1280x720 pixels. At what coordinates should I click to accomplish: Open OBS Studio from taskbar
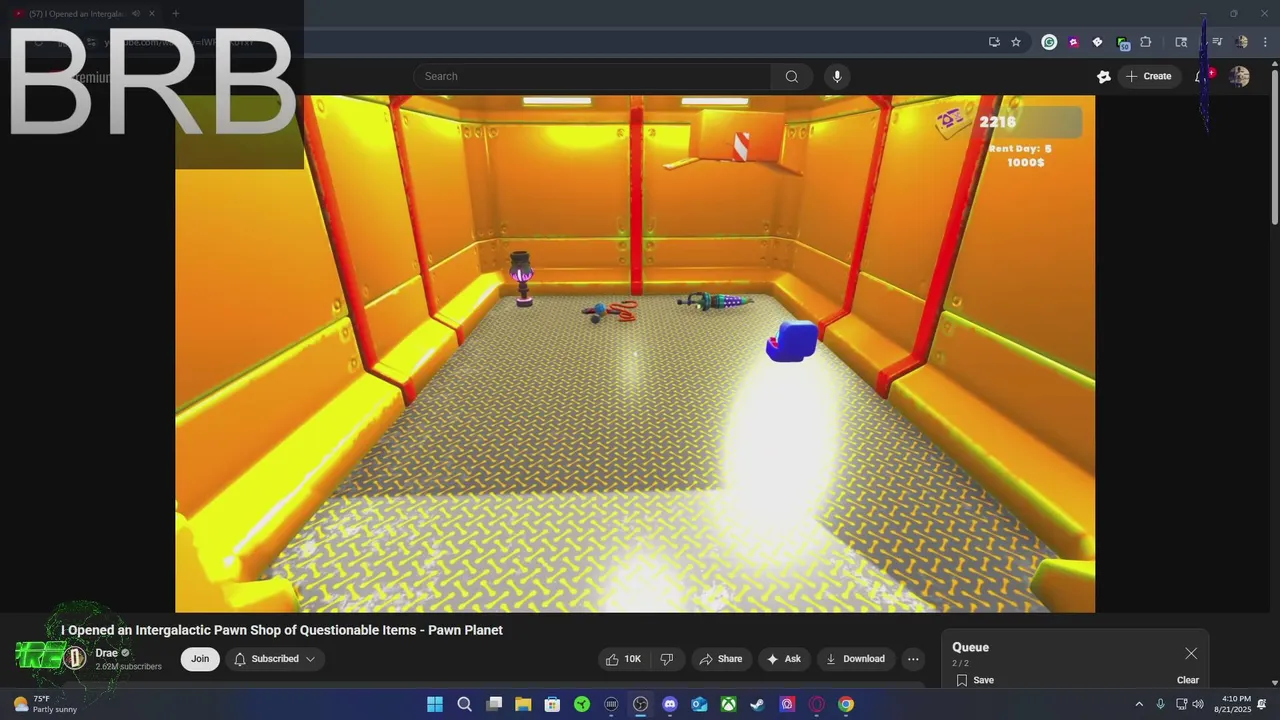coord(640,704)
